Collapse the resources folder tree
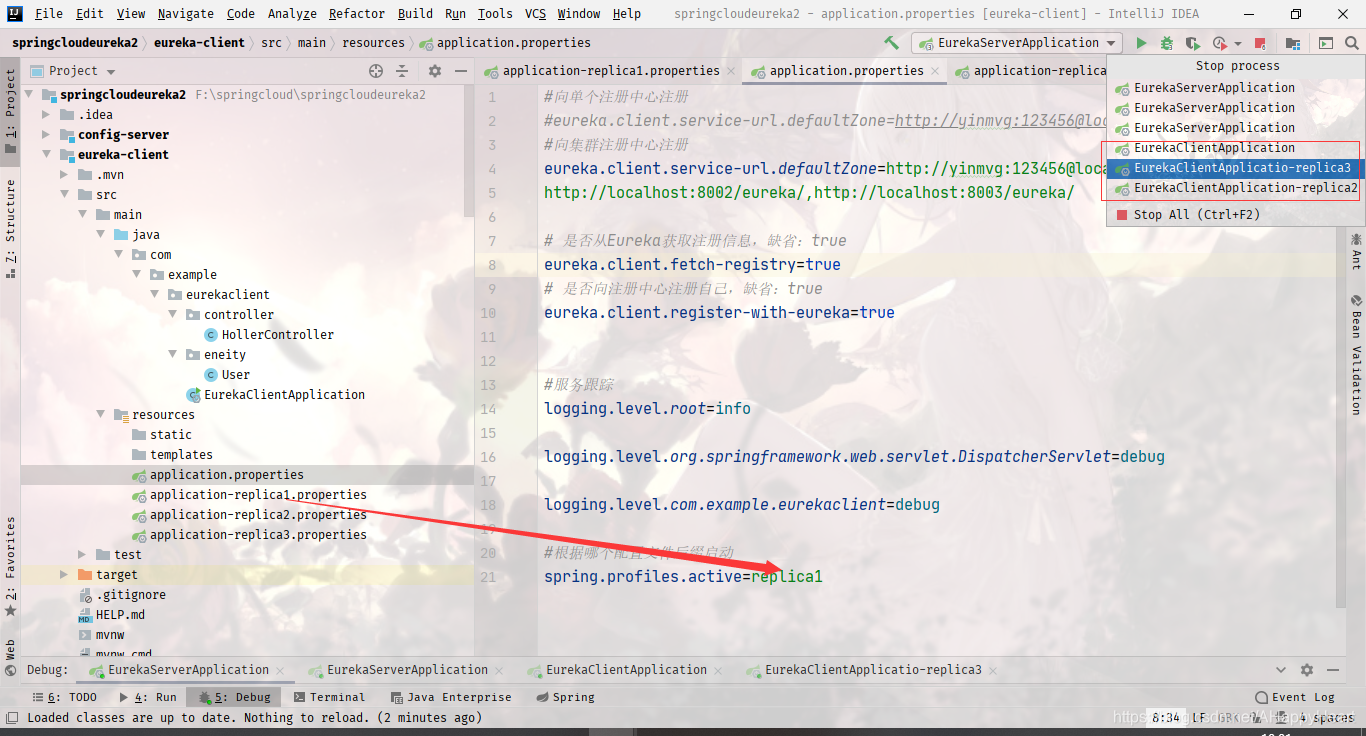Image resolution: width=1366 pixels, height=736 pixels. coord(100,414)
